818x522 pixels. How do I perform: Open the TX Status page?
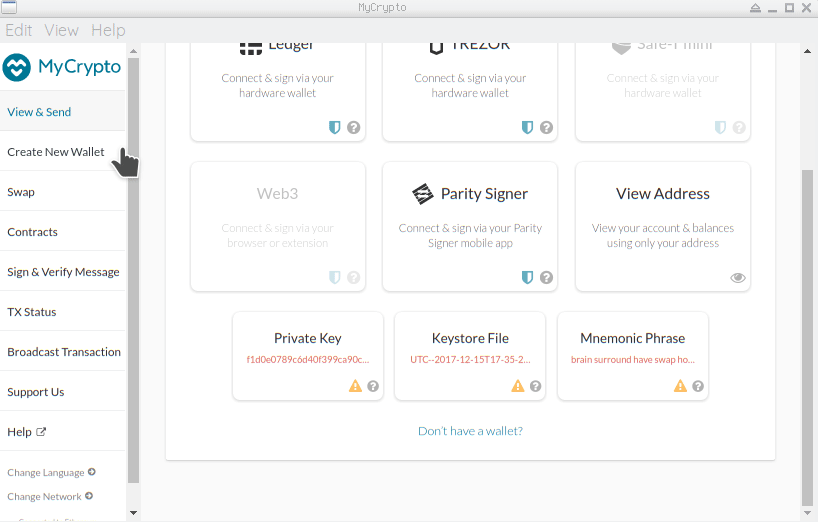click(x=63, y=312)
